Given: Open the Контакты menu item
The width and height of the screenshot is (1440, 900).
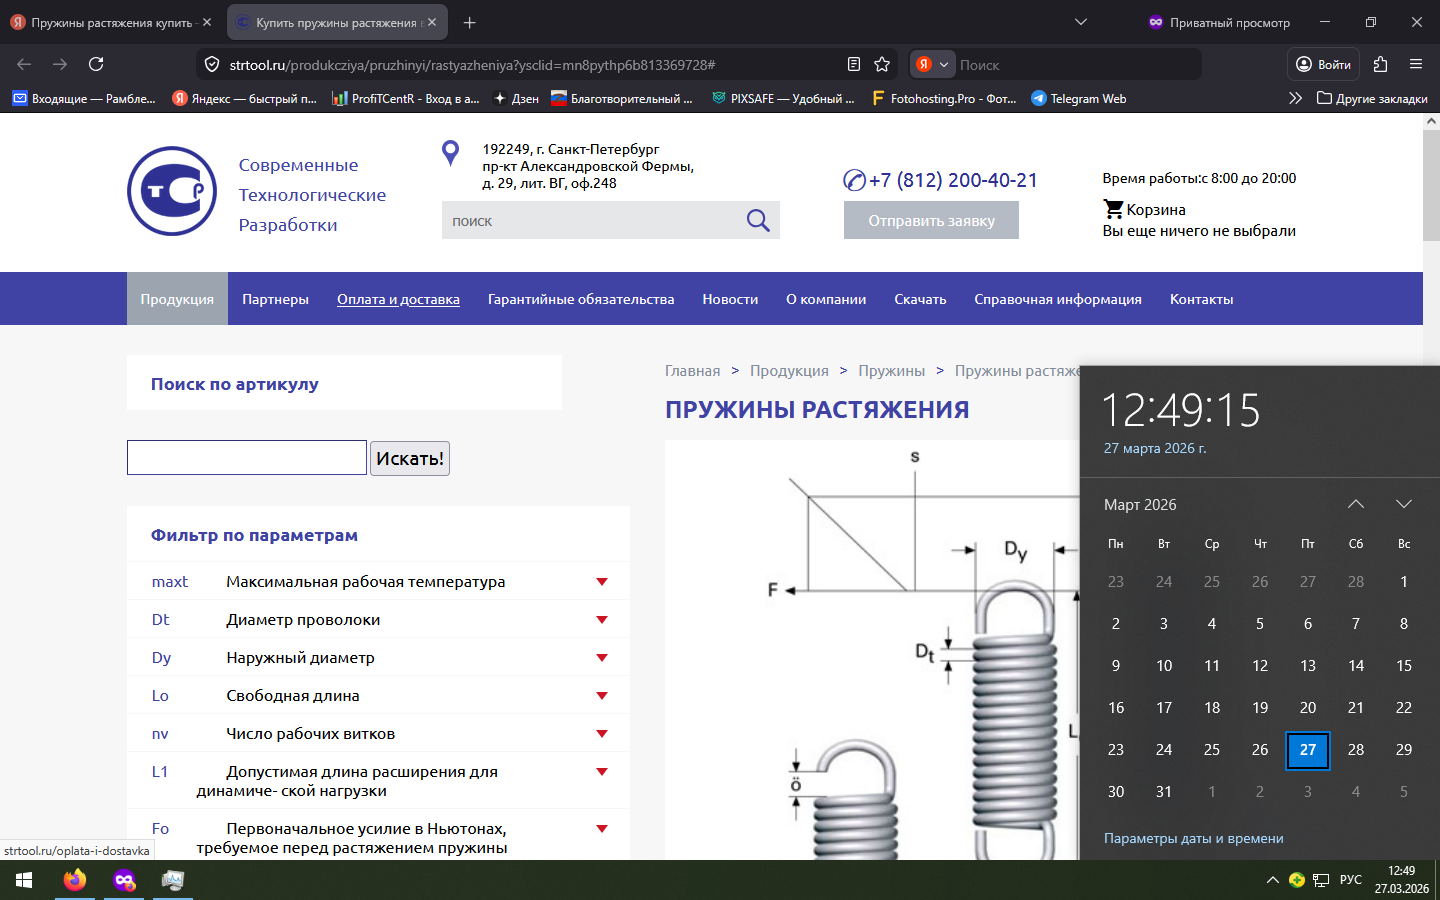Looking at the screenshot, I should pos(1201,299).
